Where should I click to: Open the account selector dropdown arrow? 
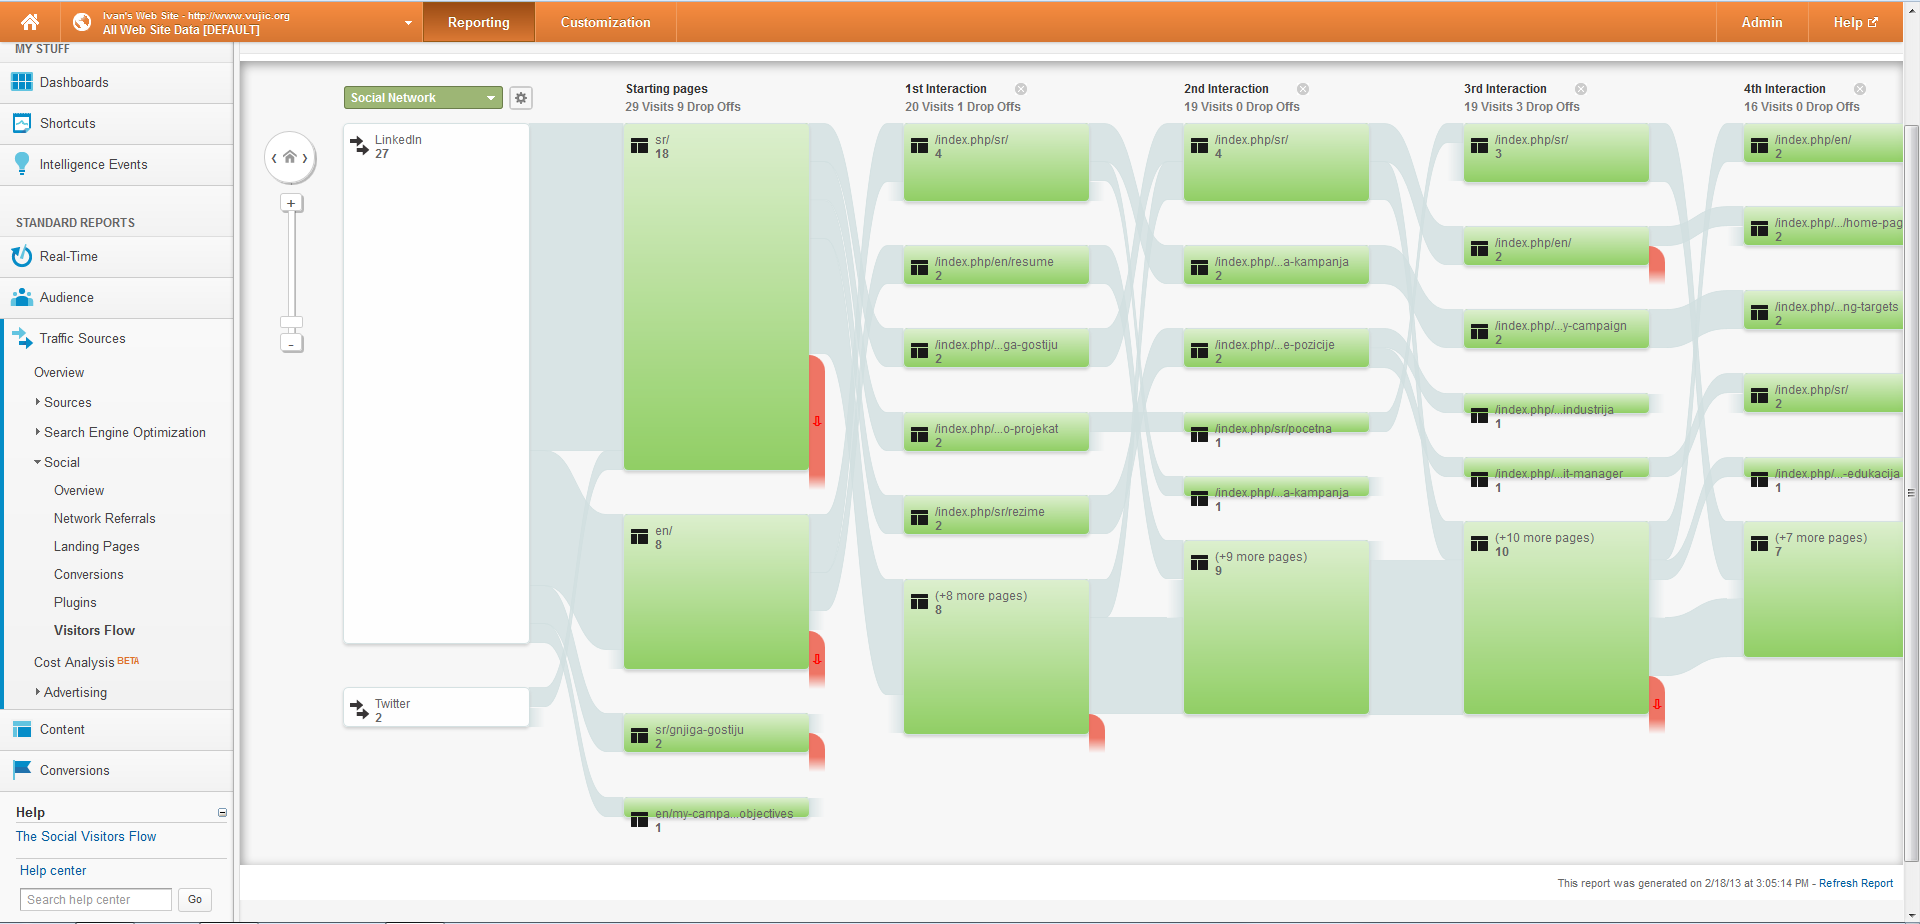coord(408,23)
